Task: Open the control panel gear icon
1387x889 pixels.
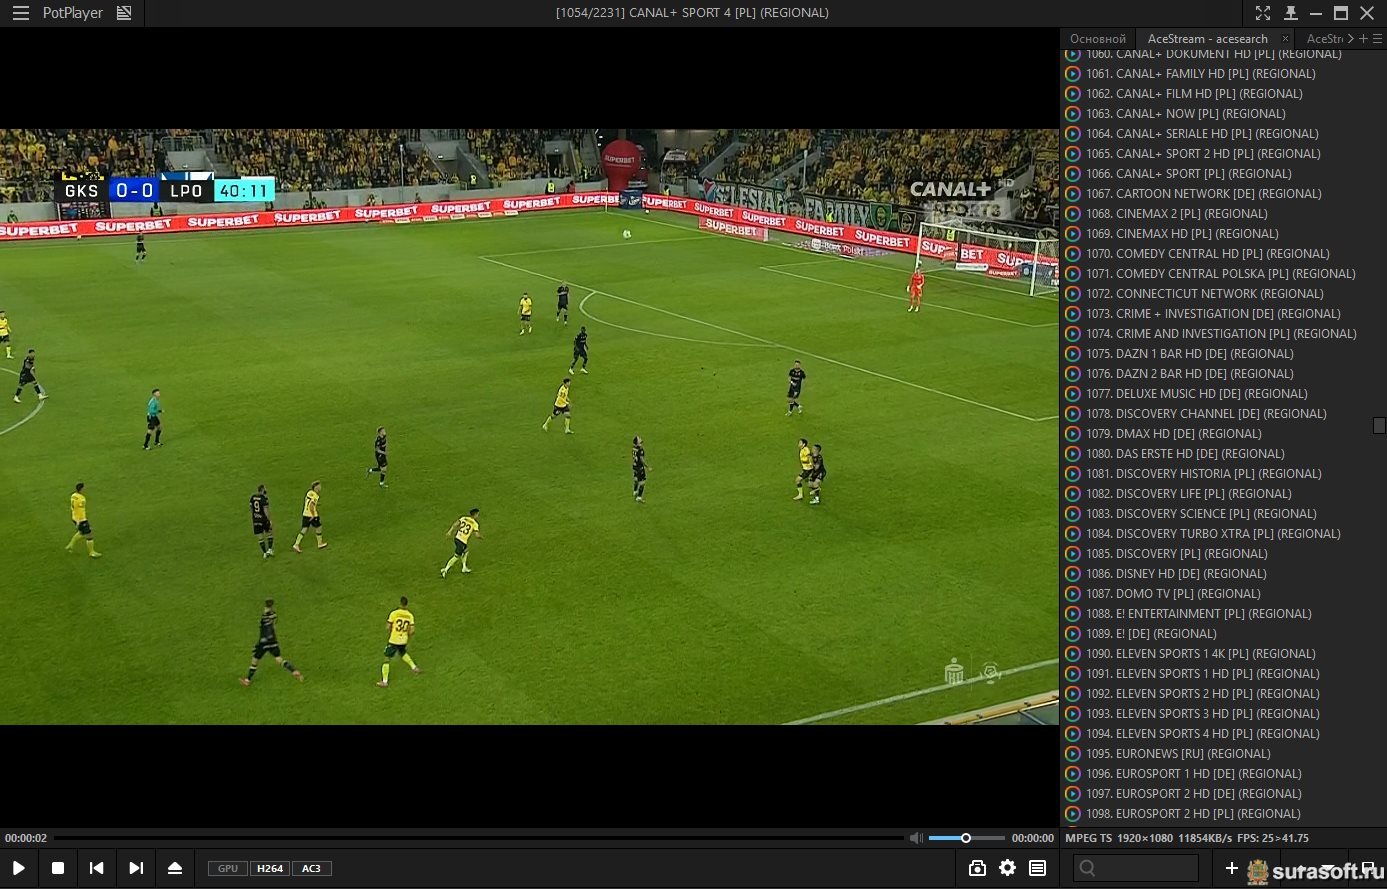Action: (x=1007, y=868)
